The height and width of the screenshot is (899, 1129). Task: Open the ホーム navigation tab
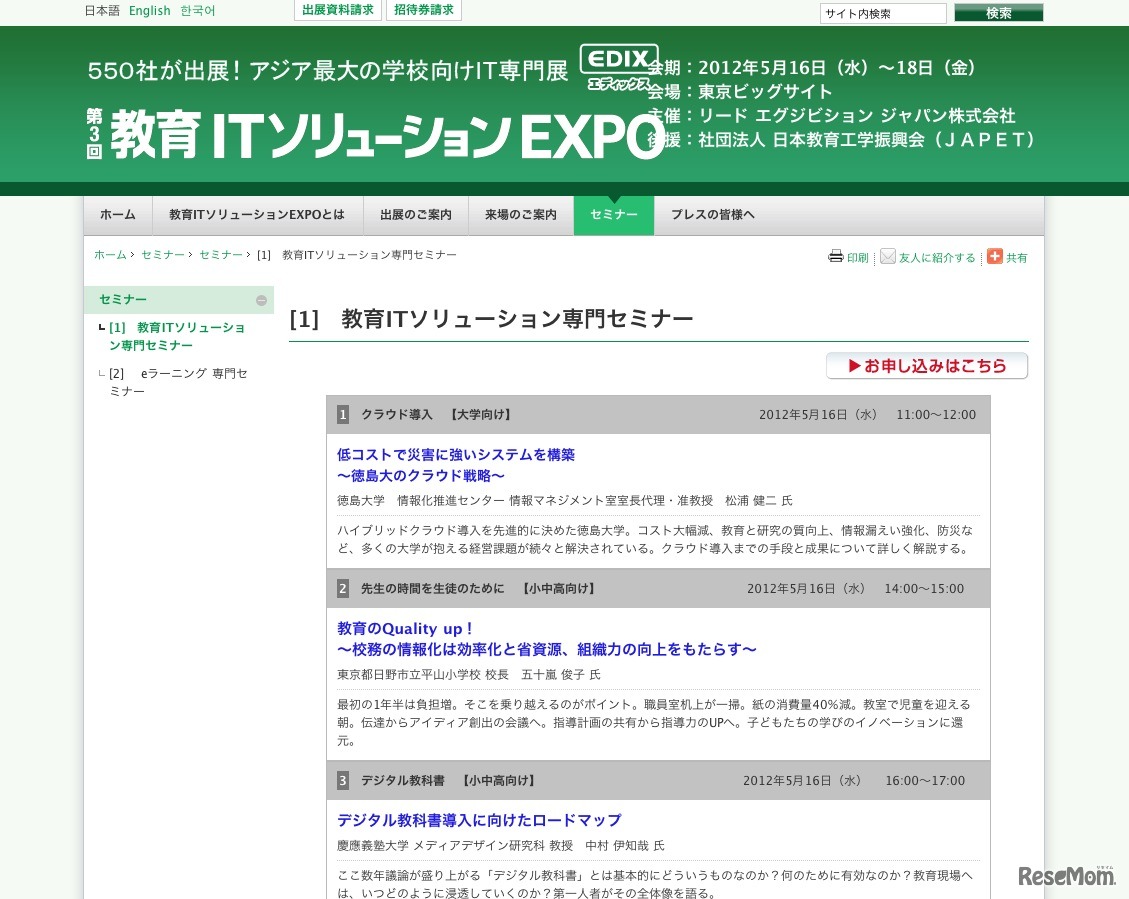pos(117,215)
